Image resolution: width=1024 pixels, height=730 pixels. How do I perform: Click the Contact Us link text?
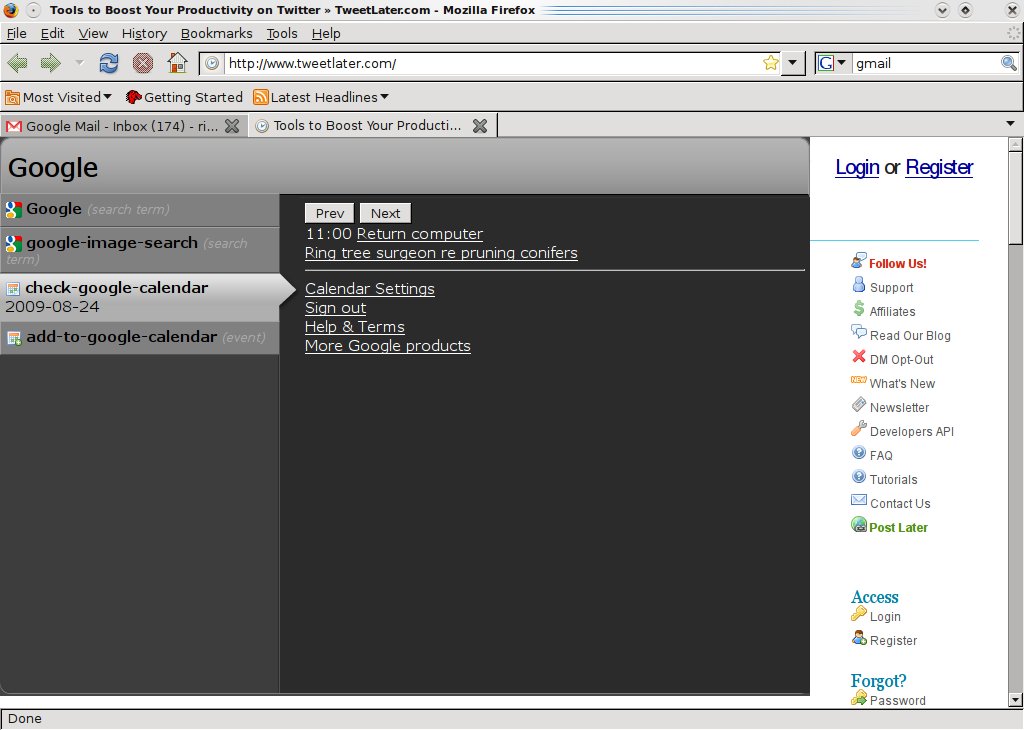[900, 503]
